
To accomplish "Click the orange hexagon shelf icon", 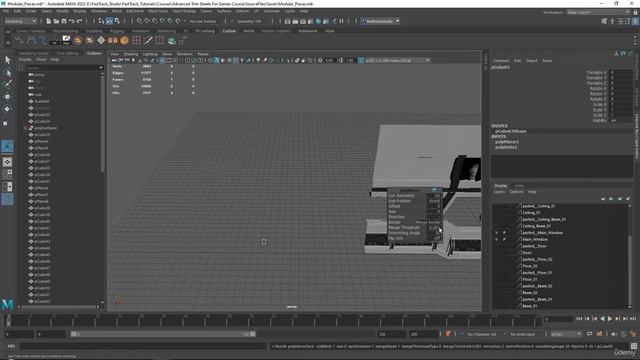I will [124, 40].
